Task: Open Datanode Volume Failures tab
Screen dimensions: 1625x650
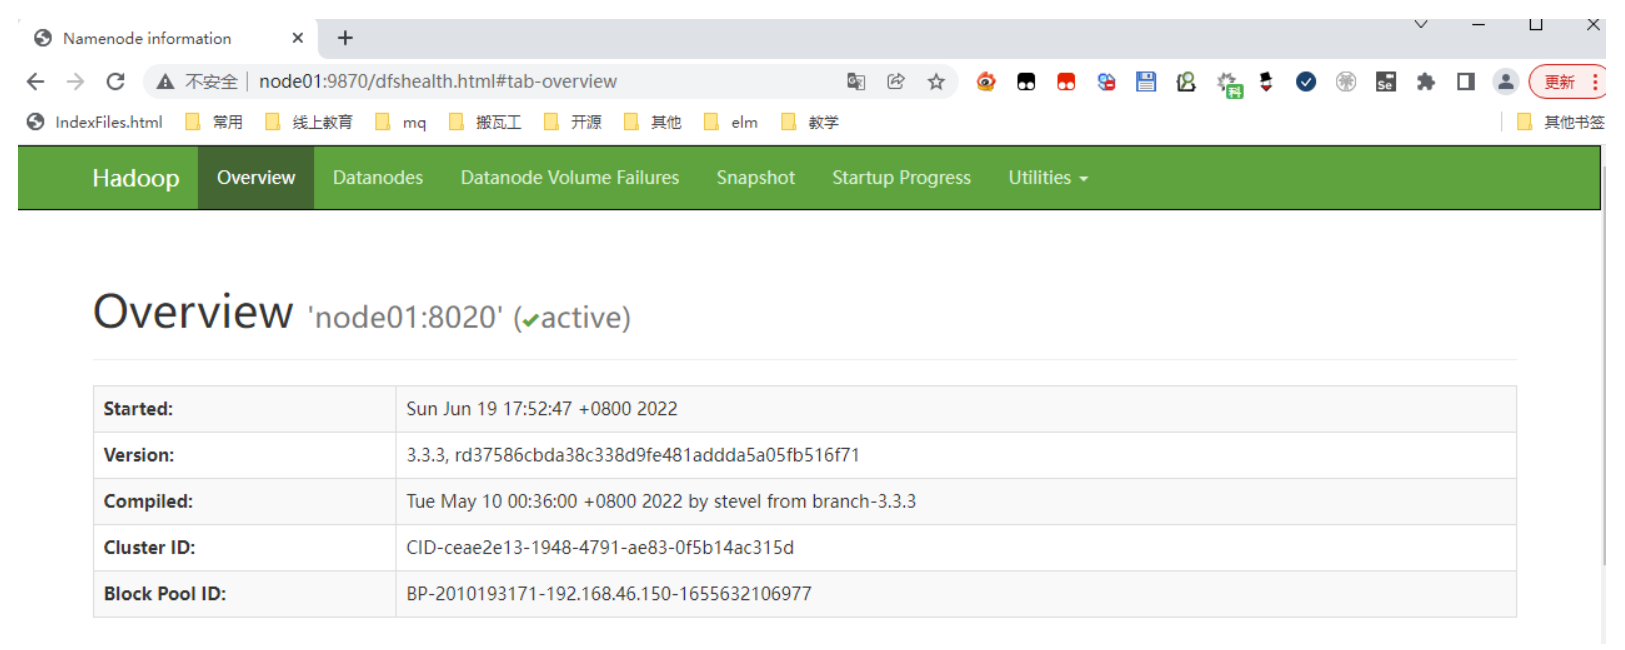Action: [x=570, y=178]
